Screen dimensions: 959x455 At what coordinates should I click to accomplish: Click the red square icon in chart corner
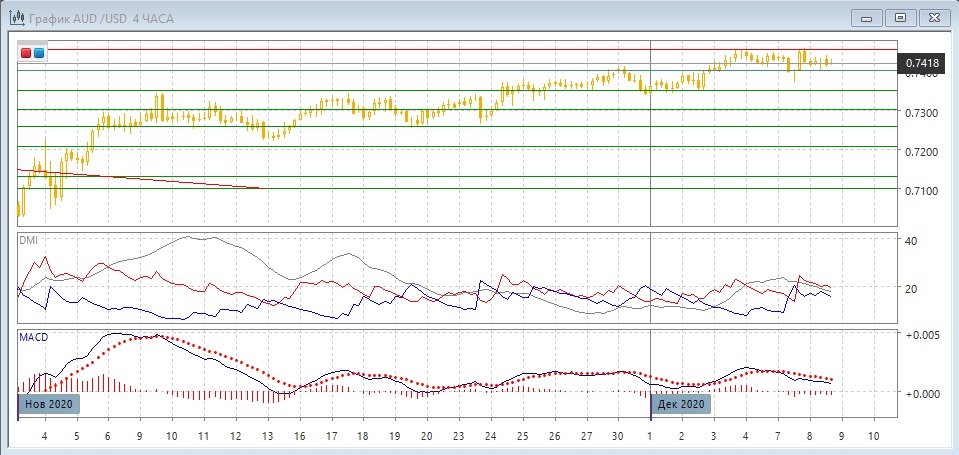point(26,52)
